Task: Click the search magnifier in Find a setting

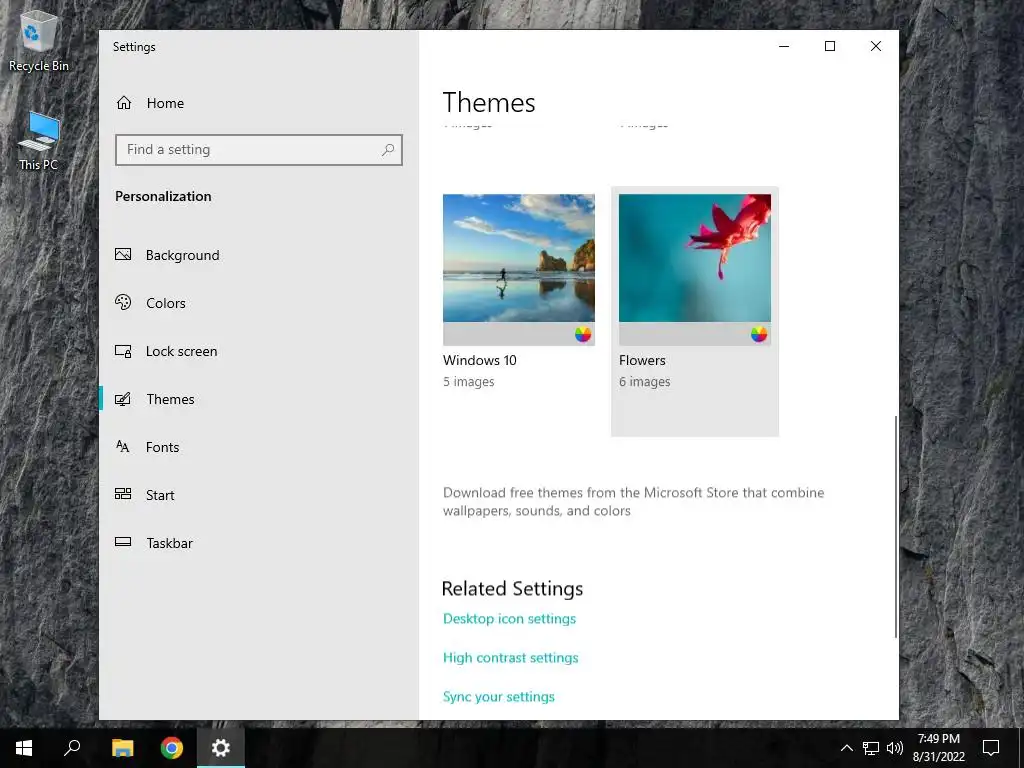Action: pyautogui.click(x=388, y=150)
